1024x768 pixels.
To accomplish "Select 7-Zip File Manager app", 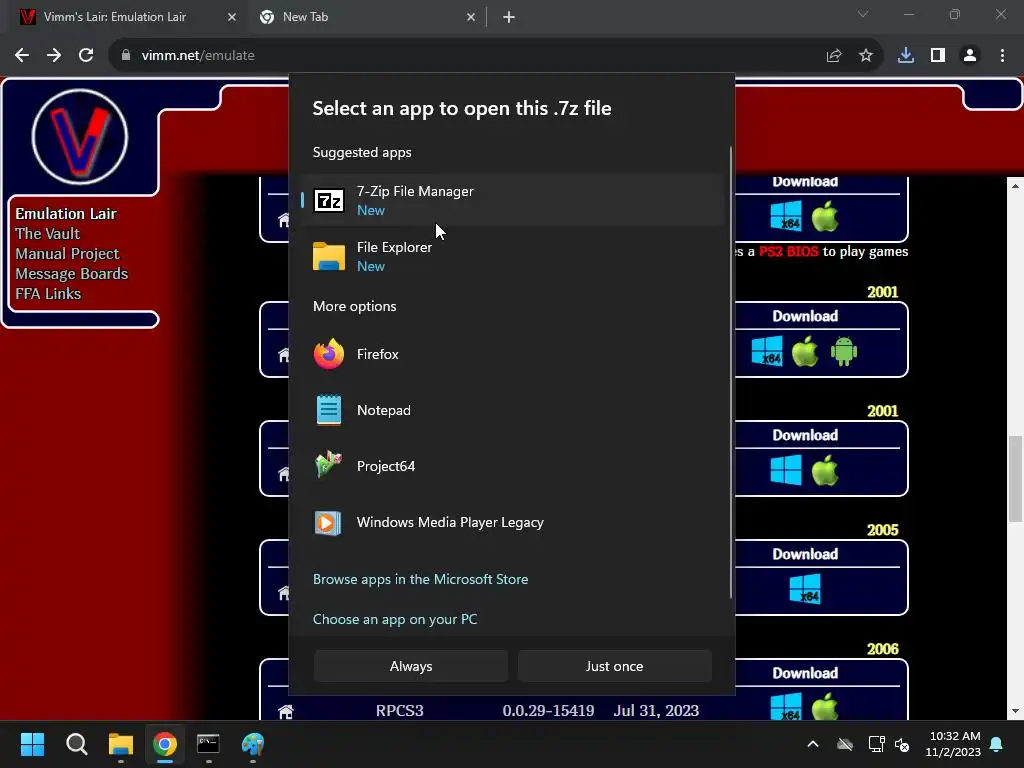I will (x=513, y=200).
